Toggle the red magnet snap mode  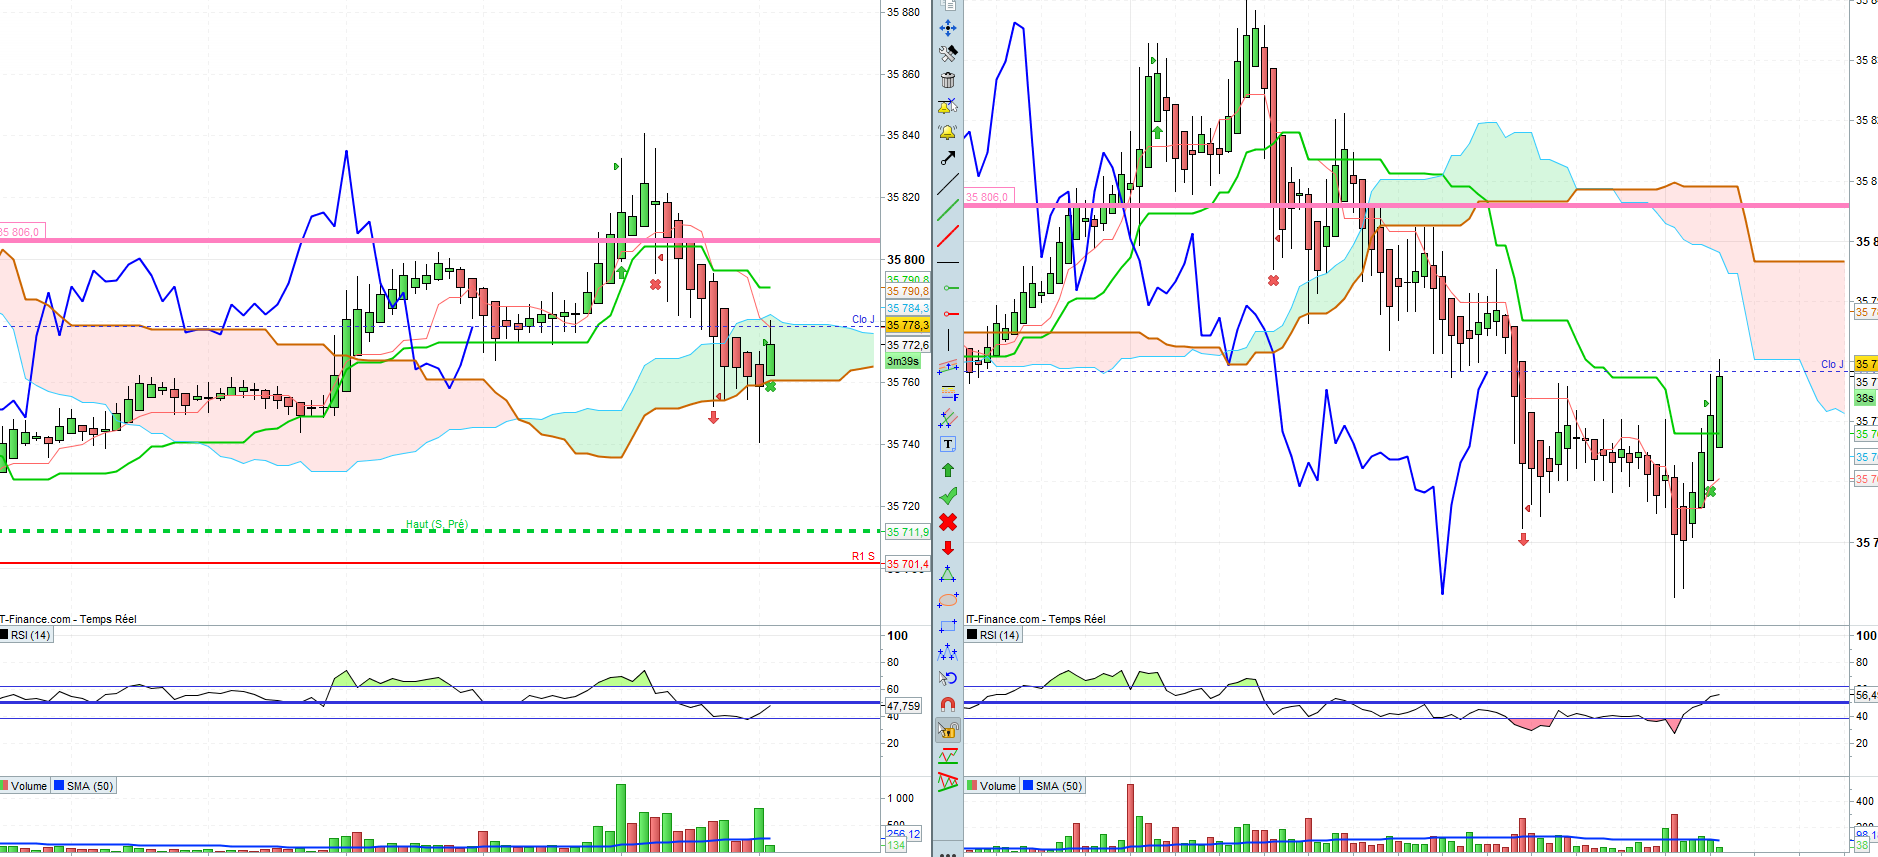click(948, 704)
